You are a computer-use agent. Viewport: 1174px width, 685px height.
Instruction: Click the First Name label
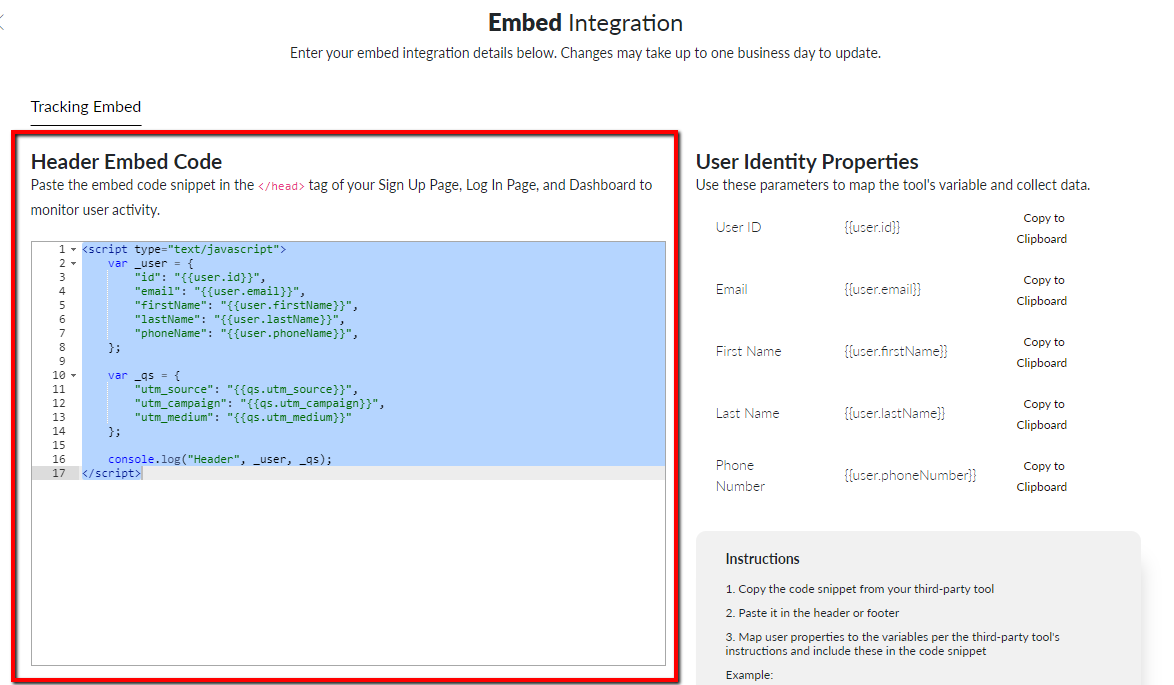(x=748, y=352)
